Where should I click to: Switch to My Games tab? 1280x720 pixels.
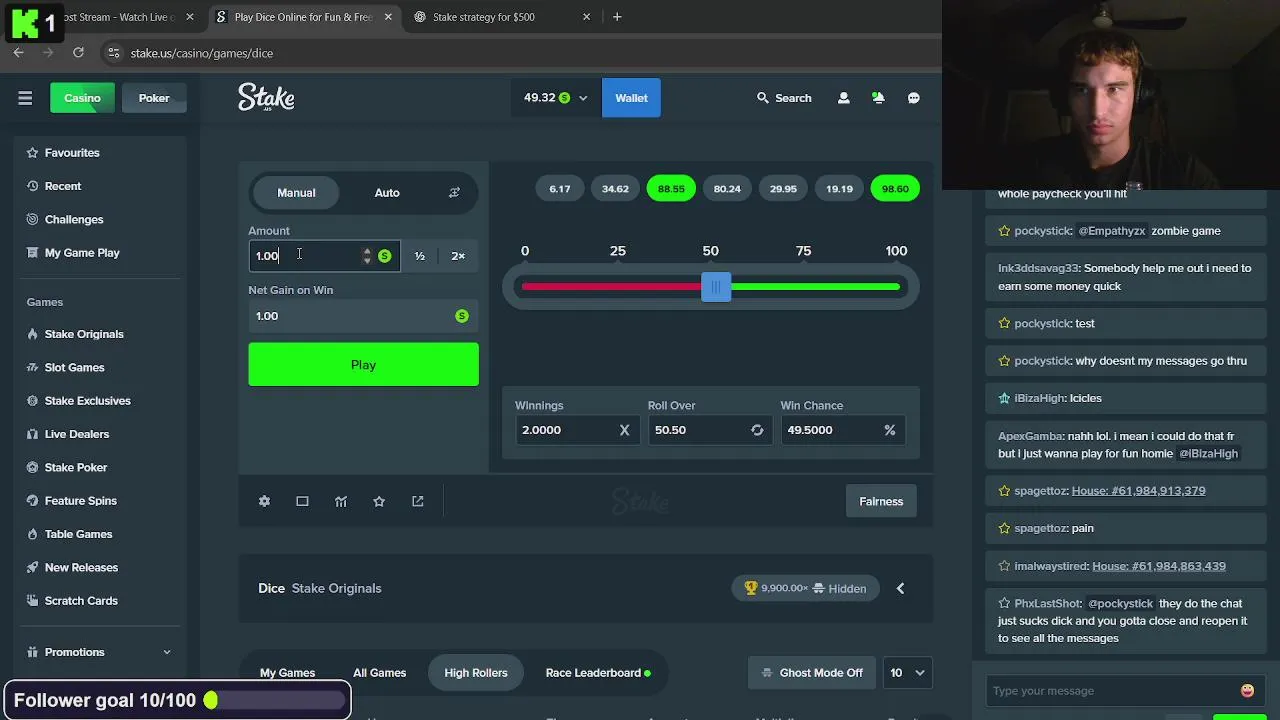[287, 673]
